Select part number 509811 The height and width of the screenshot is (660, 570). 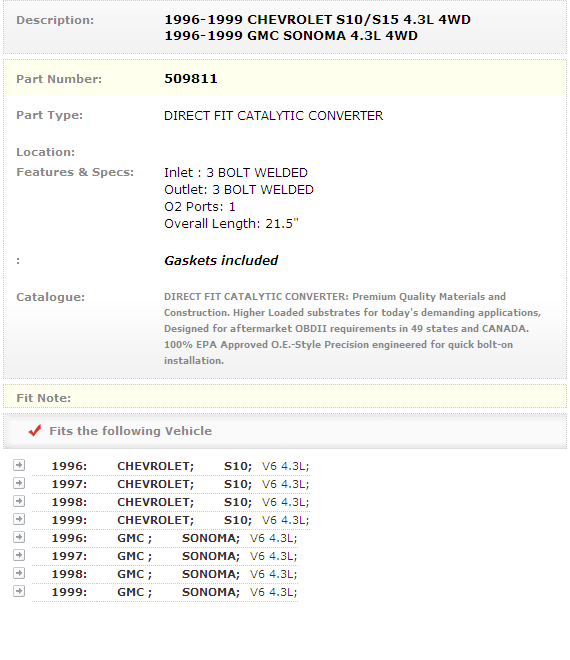coord(191,79)
